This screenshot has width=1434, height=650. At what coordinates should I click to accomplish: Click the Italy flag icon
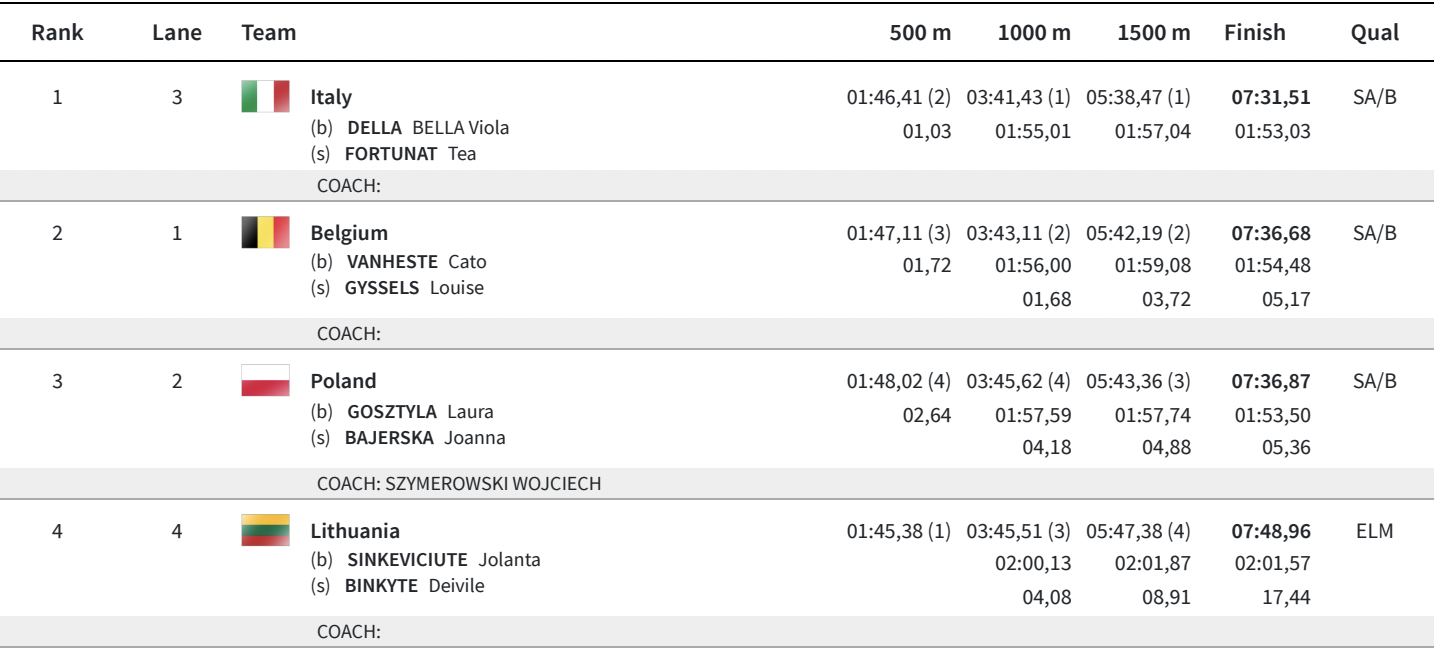265,97
